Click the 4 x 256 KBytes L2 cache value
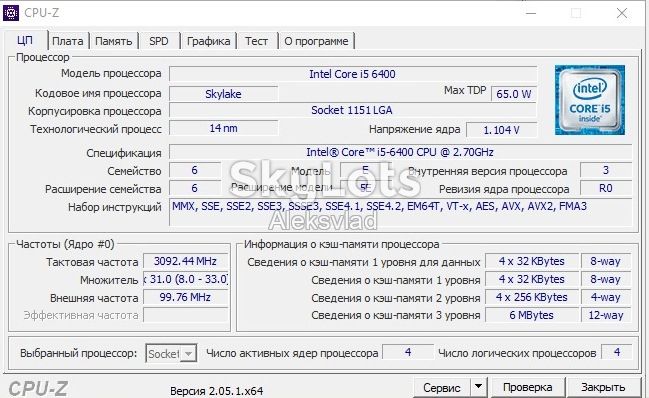The image size is (649, 398). [x=531, y=297]
